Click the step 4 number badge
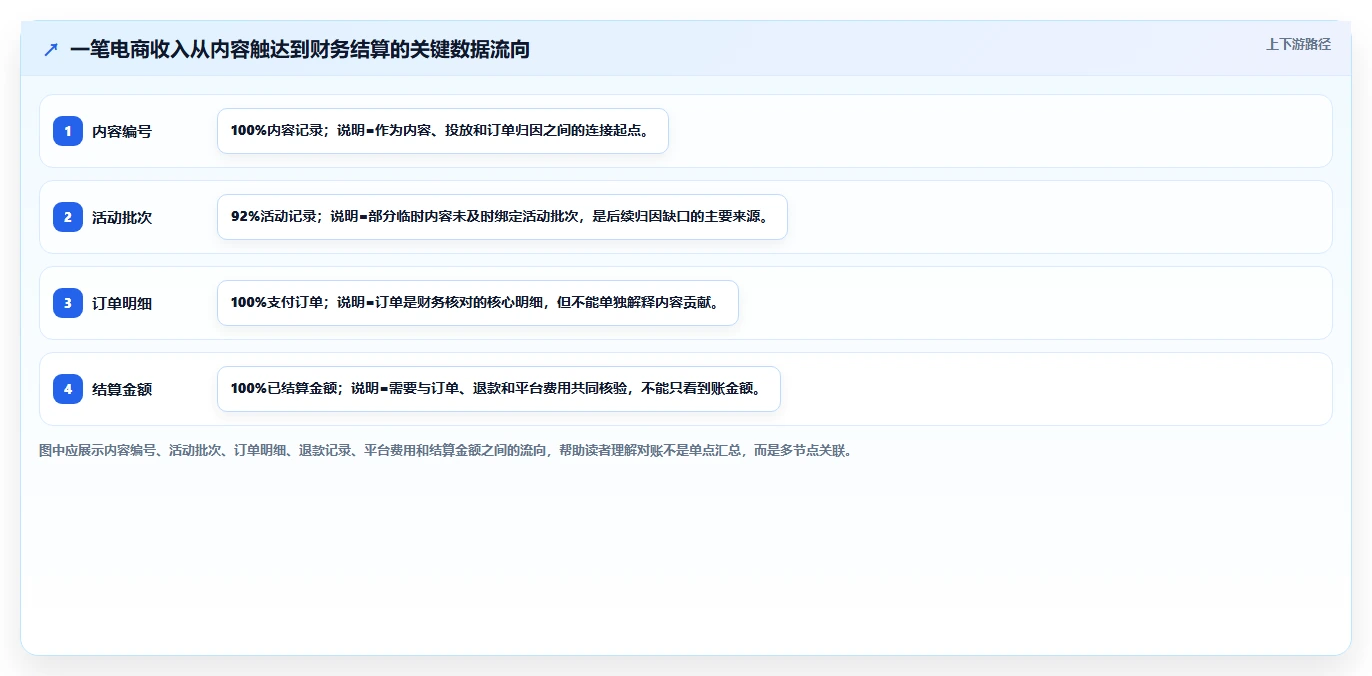Viewport: 1372px width, 676px height. tap(68, 389)
